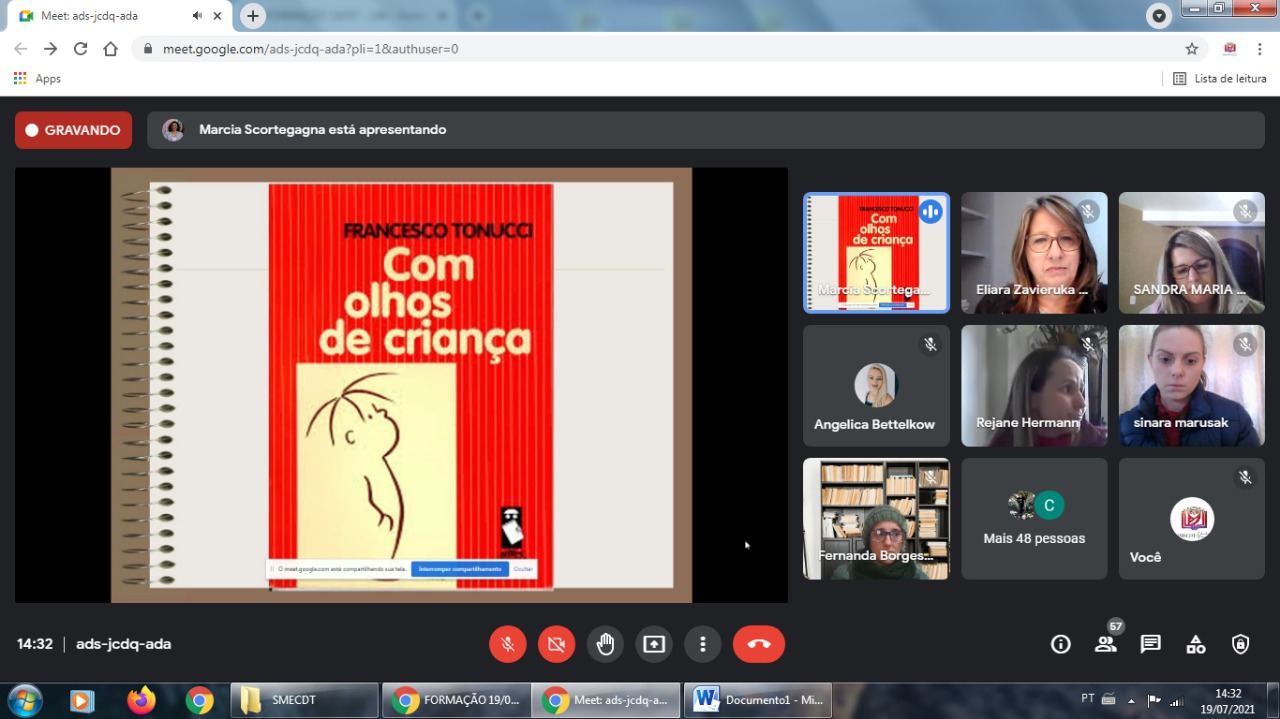The width and height of the screenshot is (1280, 719).
Task: Open the chat panel icon
Action: [x=1151, y=644]
